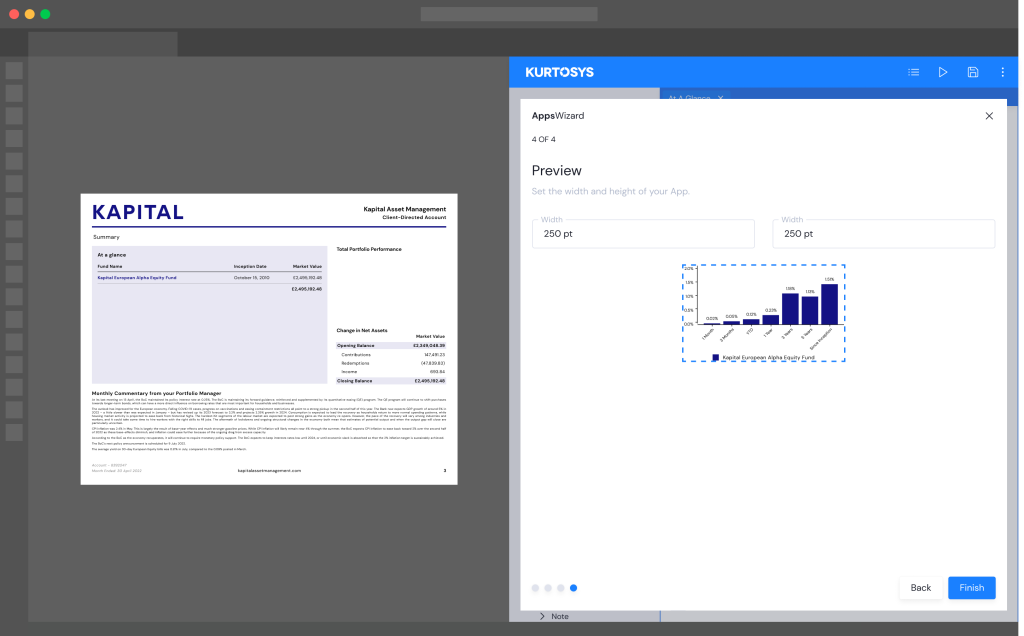This screenshot has height=636, width=1024.
Task: Go to second wizard step dot
Action: [548, 588]
